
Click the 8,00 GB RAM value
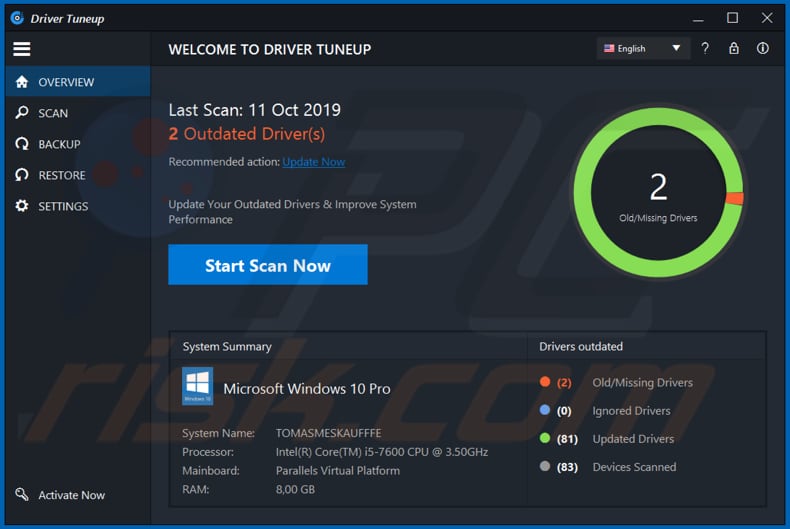pos(295,489)
